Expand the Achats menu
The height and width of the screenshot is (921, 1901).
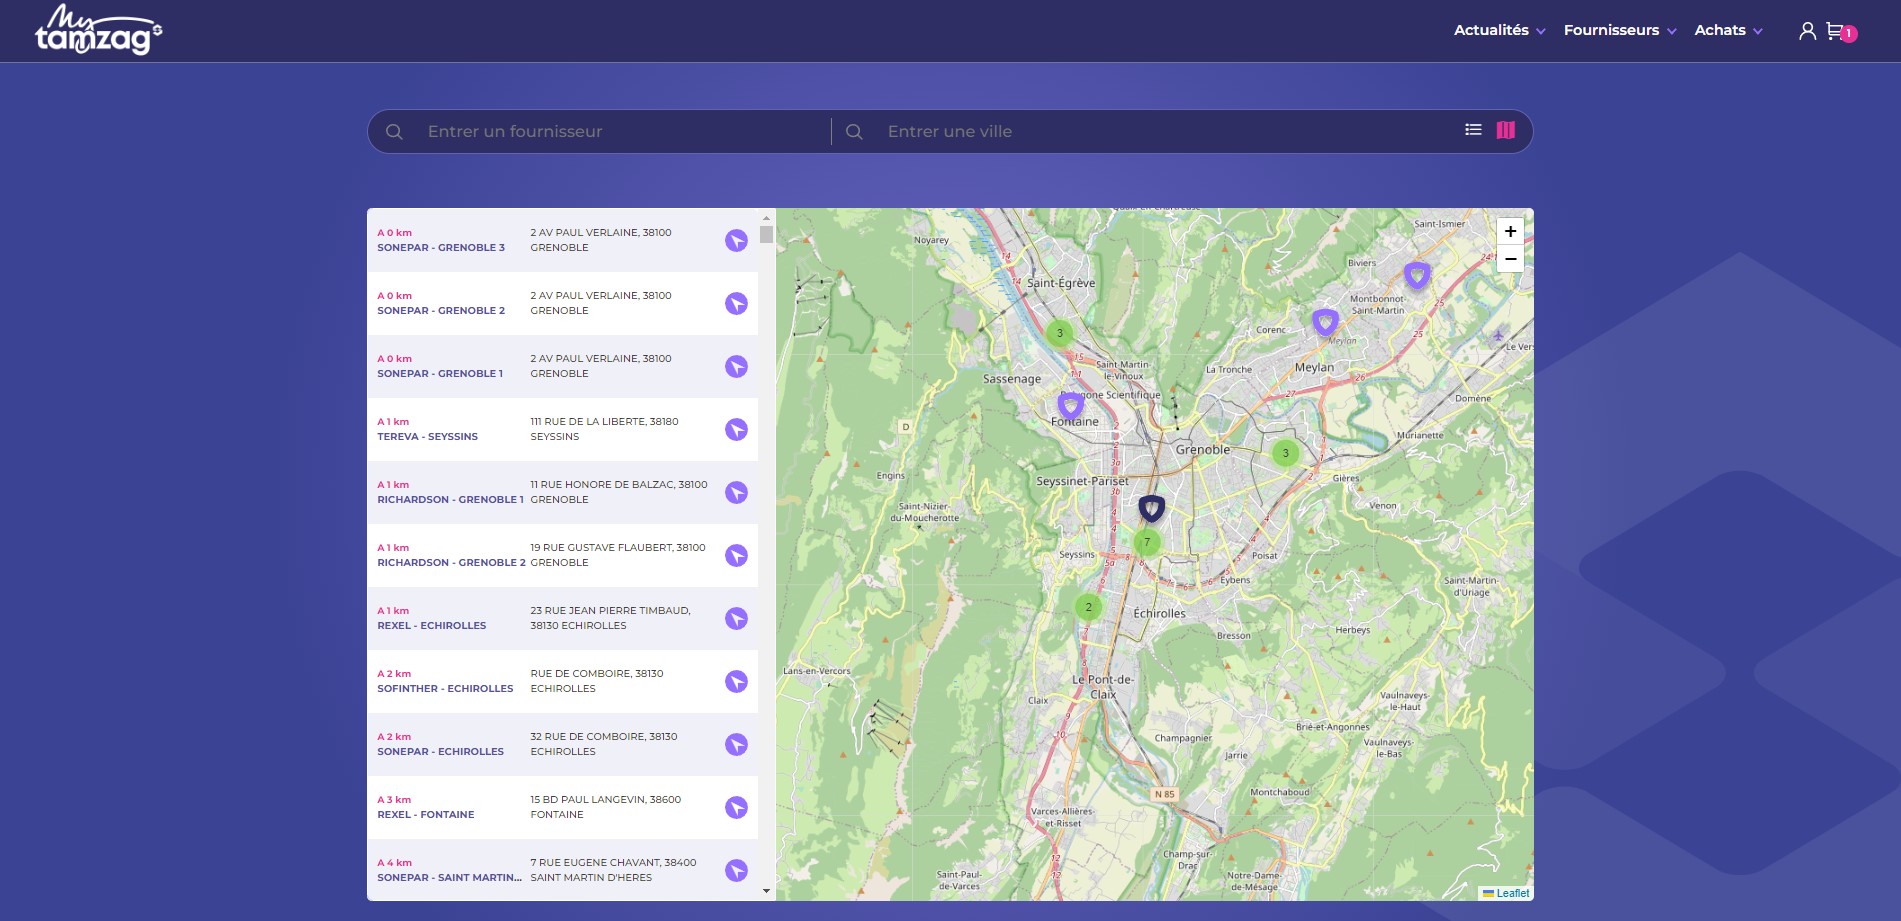tap(1728, 30)
